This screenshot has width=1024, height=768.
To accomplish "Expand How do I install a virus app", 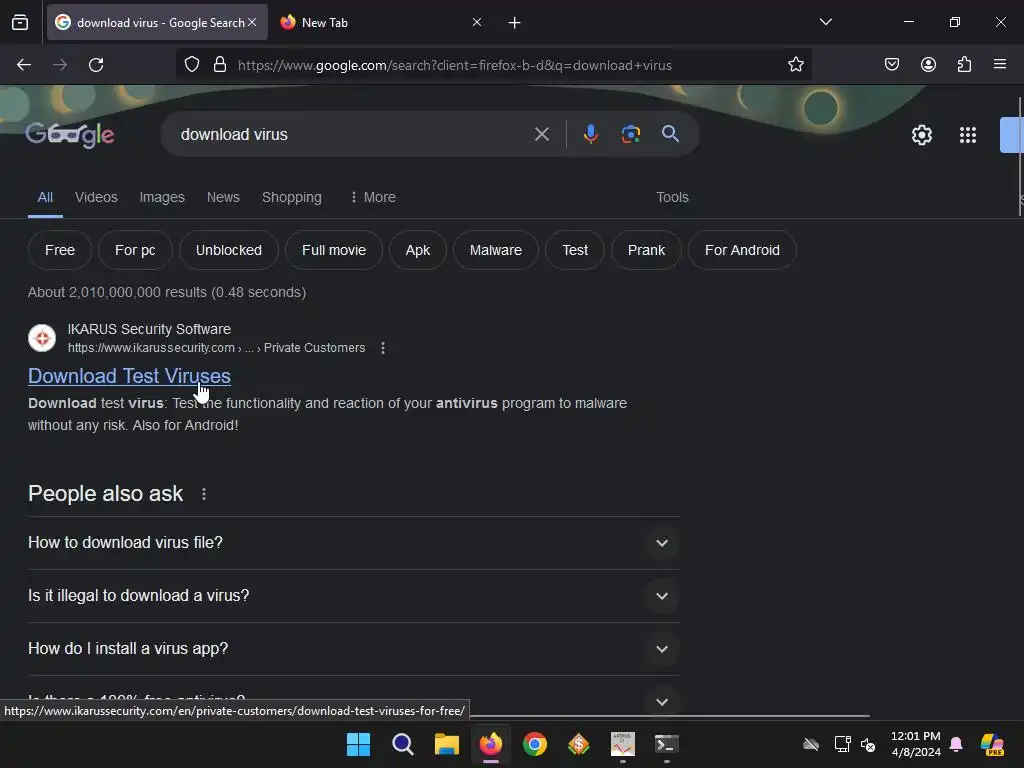I will 353,648.
